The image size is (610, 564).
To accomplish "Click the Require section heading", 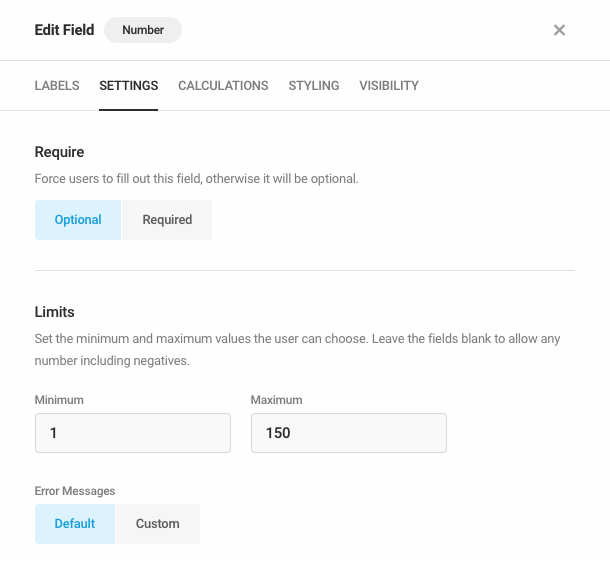I will click(59, 152).
